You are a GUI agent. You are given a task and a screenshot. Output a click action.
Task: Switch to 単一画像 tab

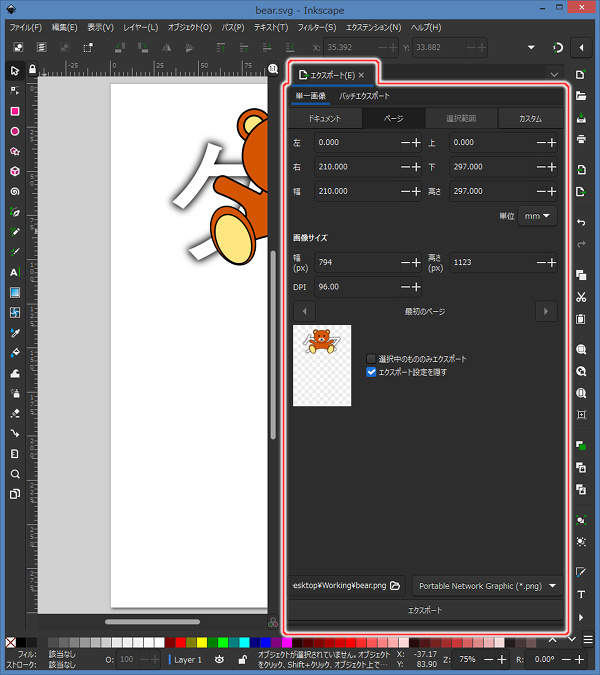point(310,96)
